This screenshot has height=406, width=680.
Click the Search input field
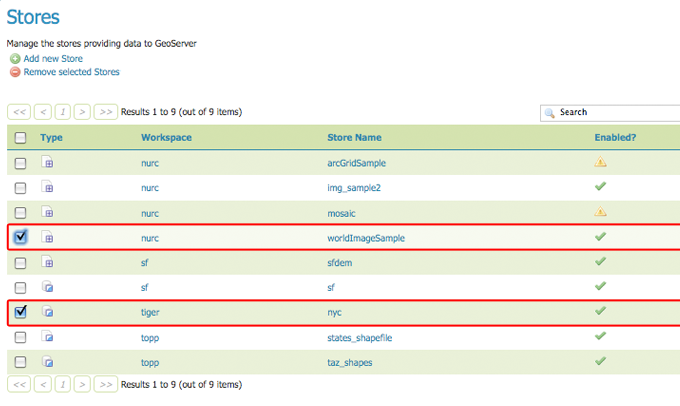tap(615, 112)
